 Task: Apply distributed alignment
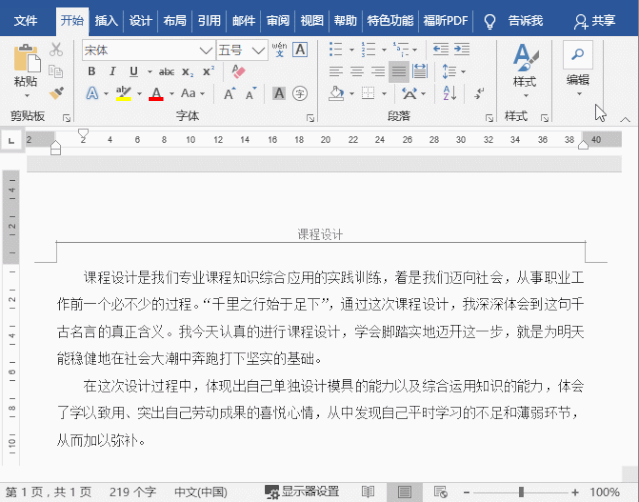pos(420,72)
